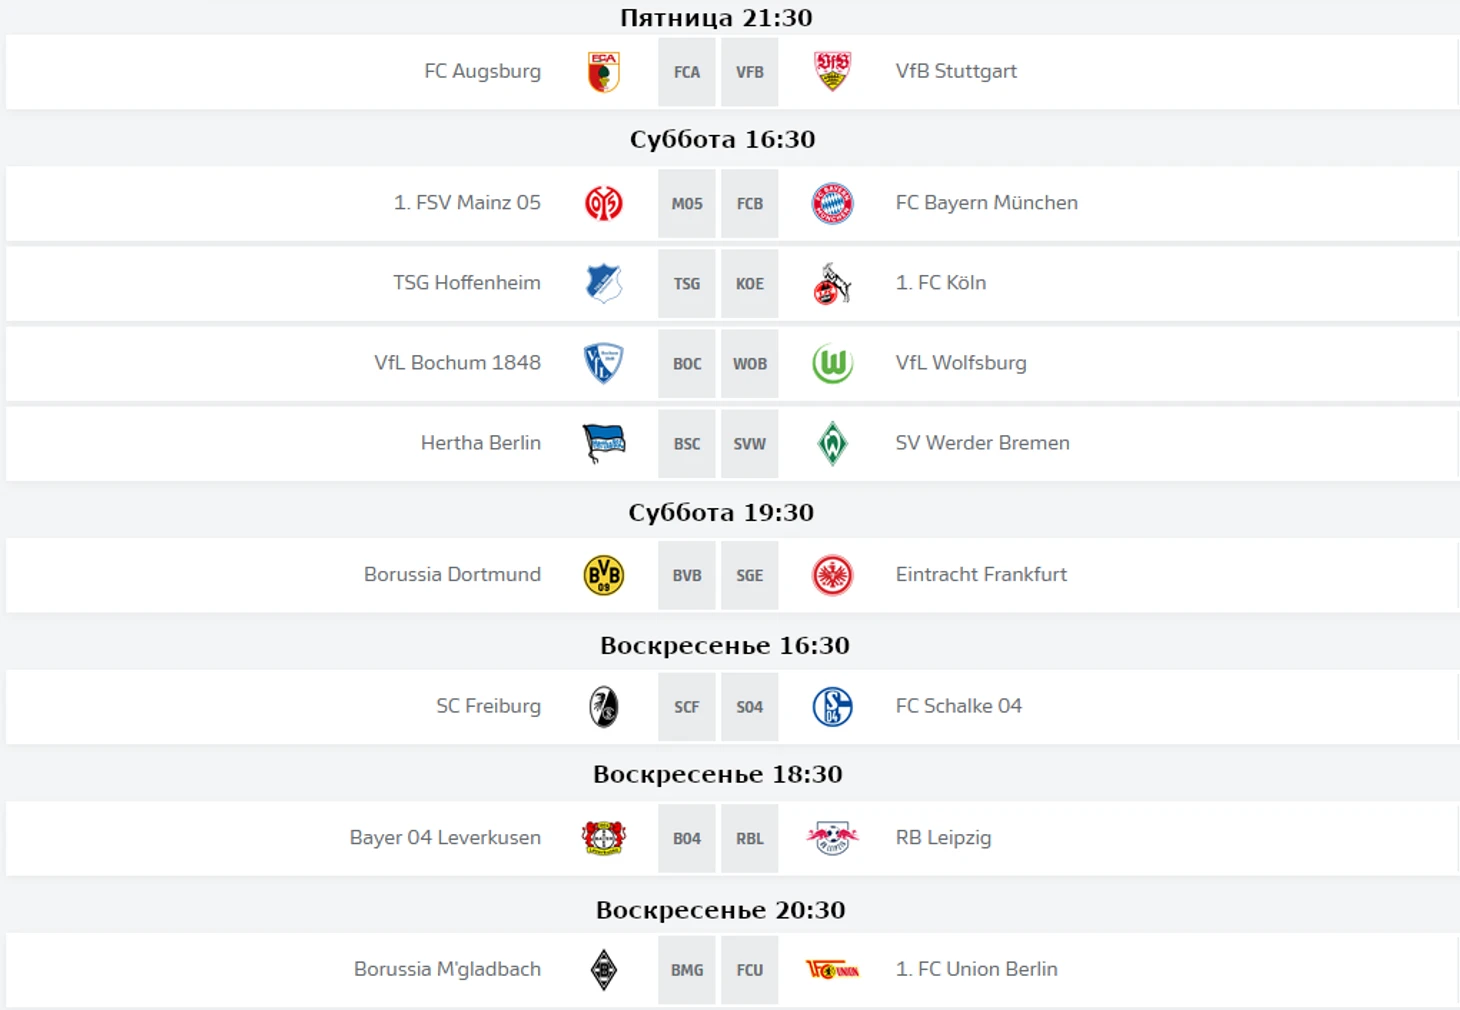The width and height of the screenshot is (1460, 1010).
Task: Click the FCB abbreviation box
Action: point(750,203)
